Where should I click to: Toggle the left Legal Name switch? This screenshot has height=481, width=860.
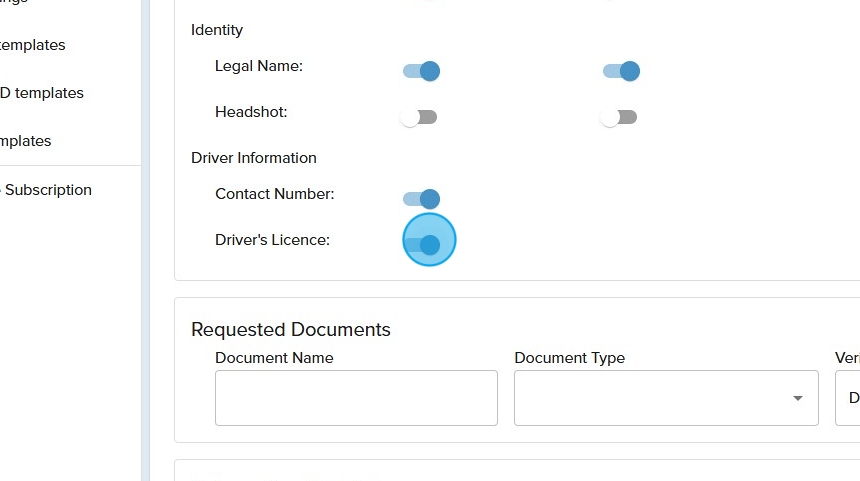coord(421,71)
